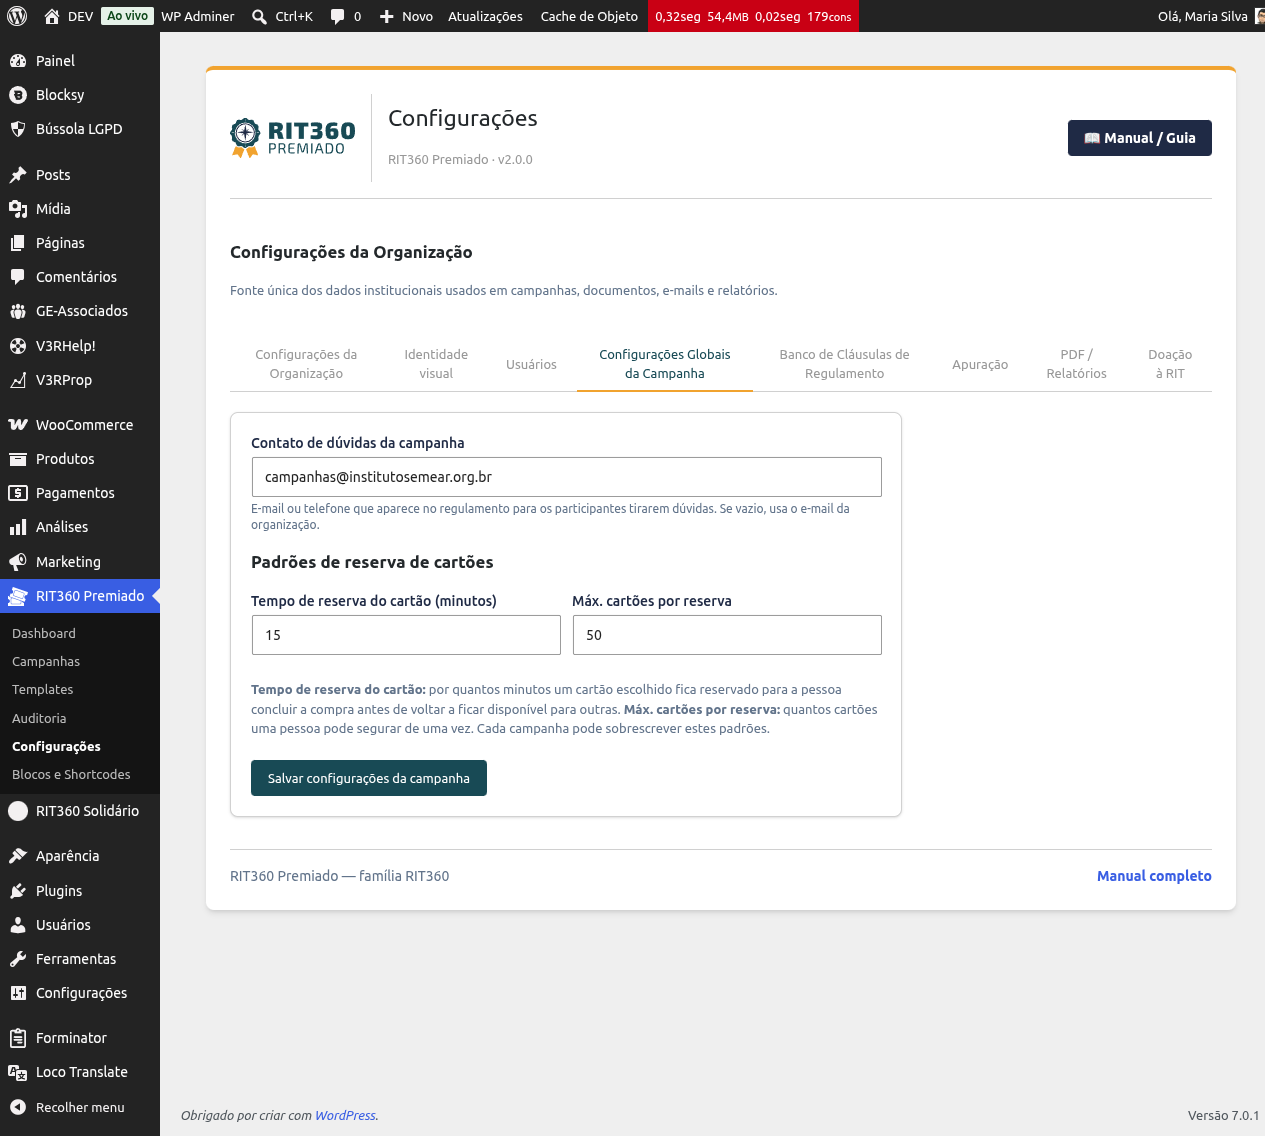Open the Comentários bubble icon in sidebar
The height and width of the screenshot is (1136, 1265).
[x=18, y=277]
